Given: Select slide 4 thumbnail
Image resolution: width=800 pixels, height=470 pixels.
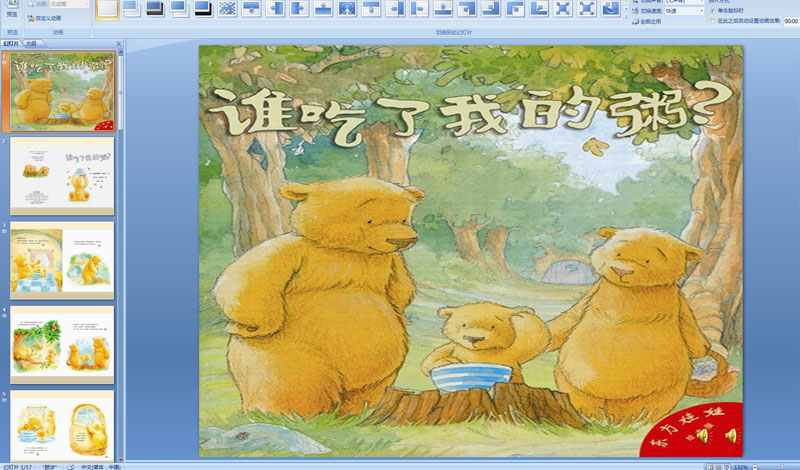Looking at the screenshot, I should pos(62,345).
